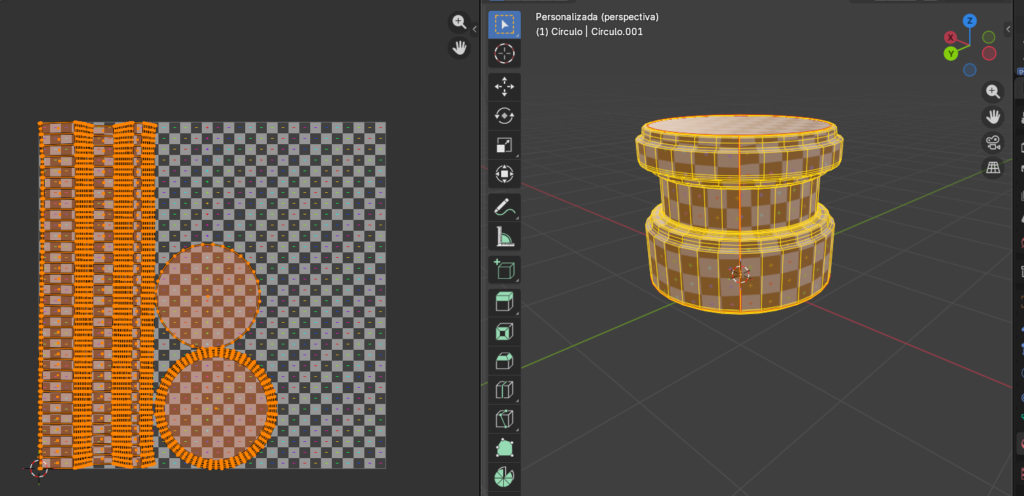The width and height of the screenshot is (1024, 496).
Task: Select the Select Box tool
Action: tap(504, 25)
